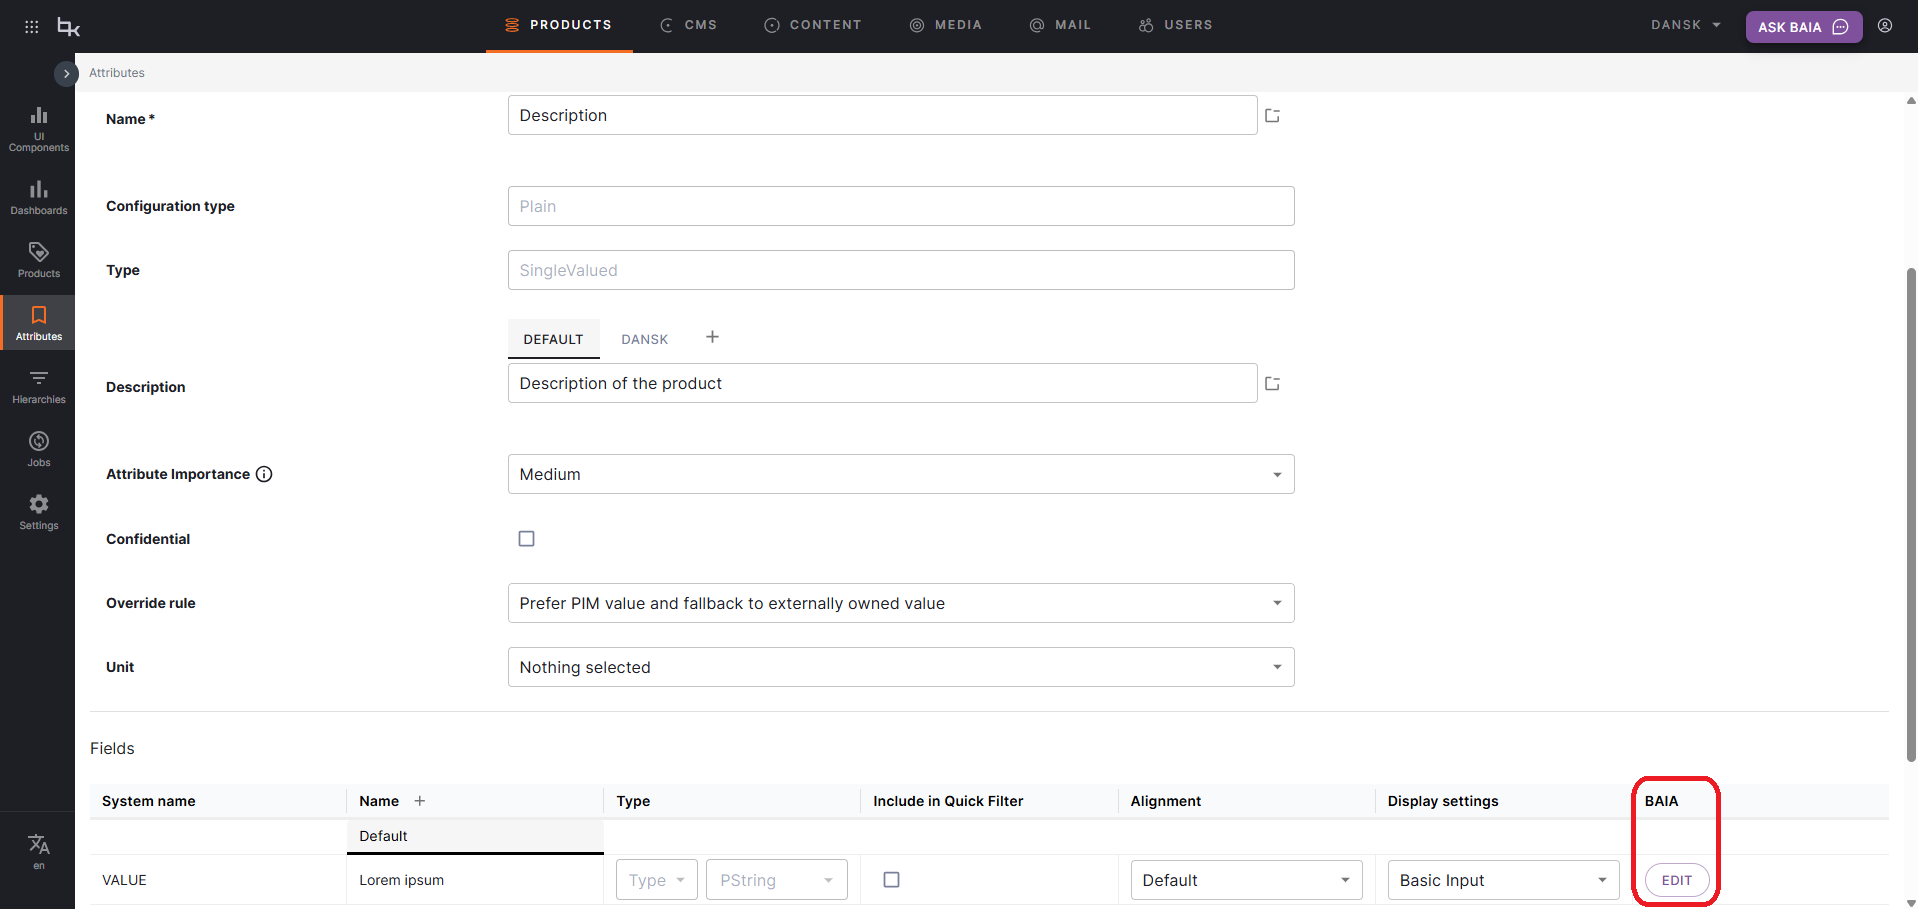Go to Dashboards in the sidebar
This screenshot has width=1918, height=909.
[x=39, y=197]
